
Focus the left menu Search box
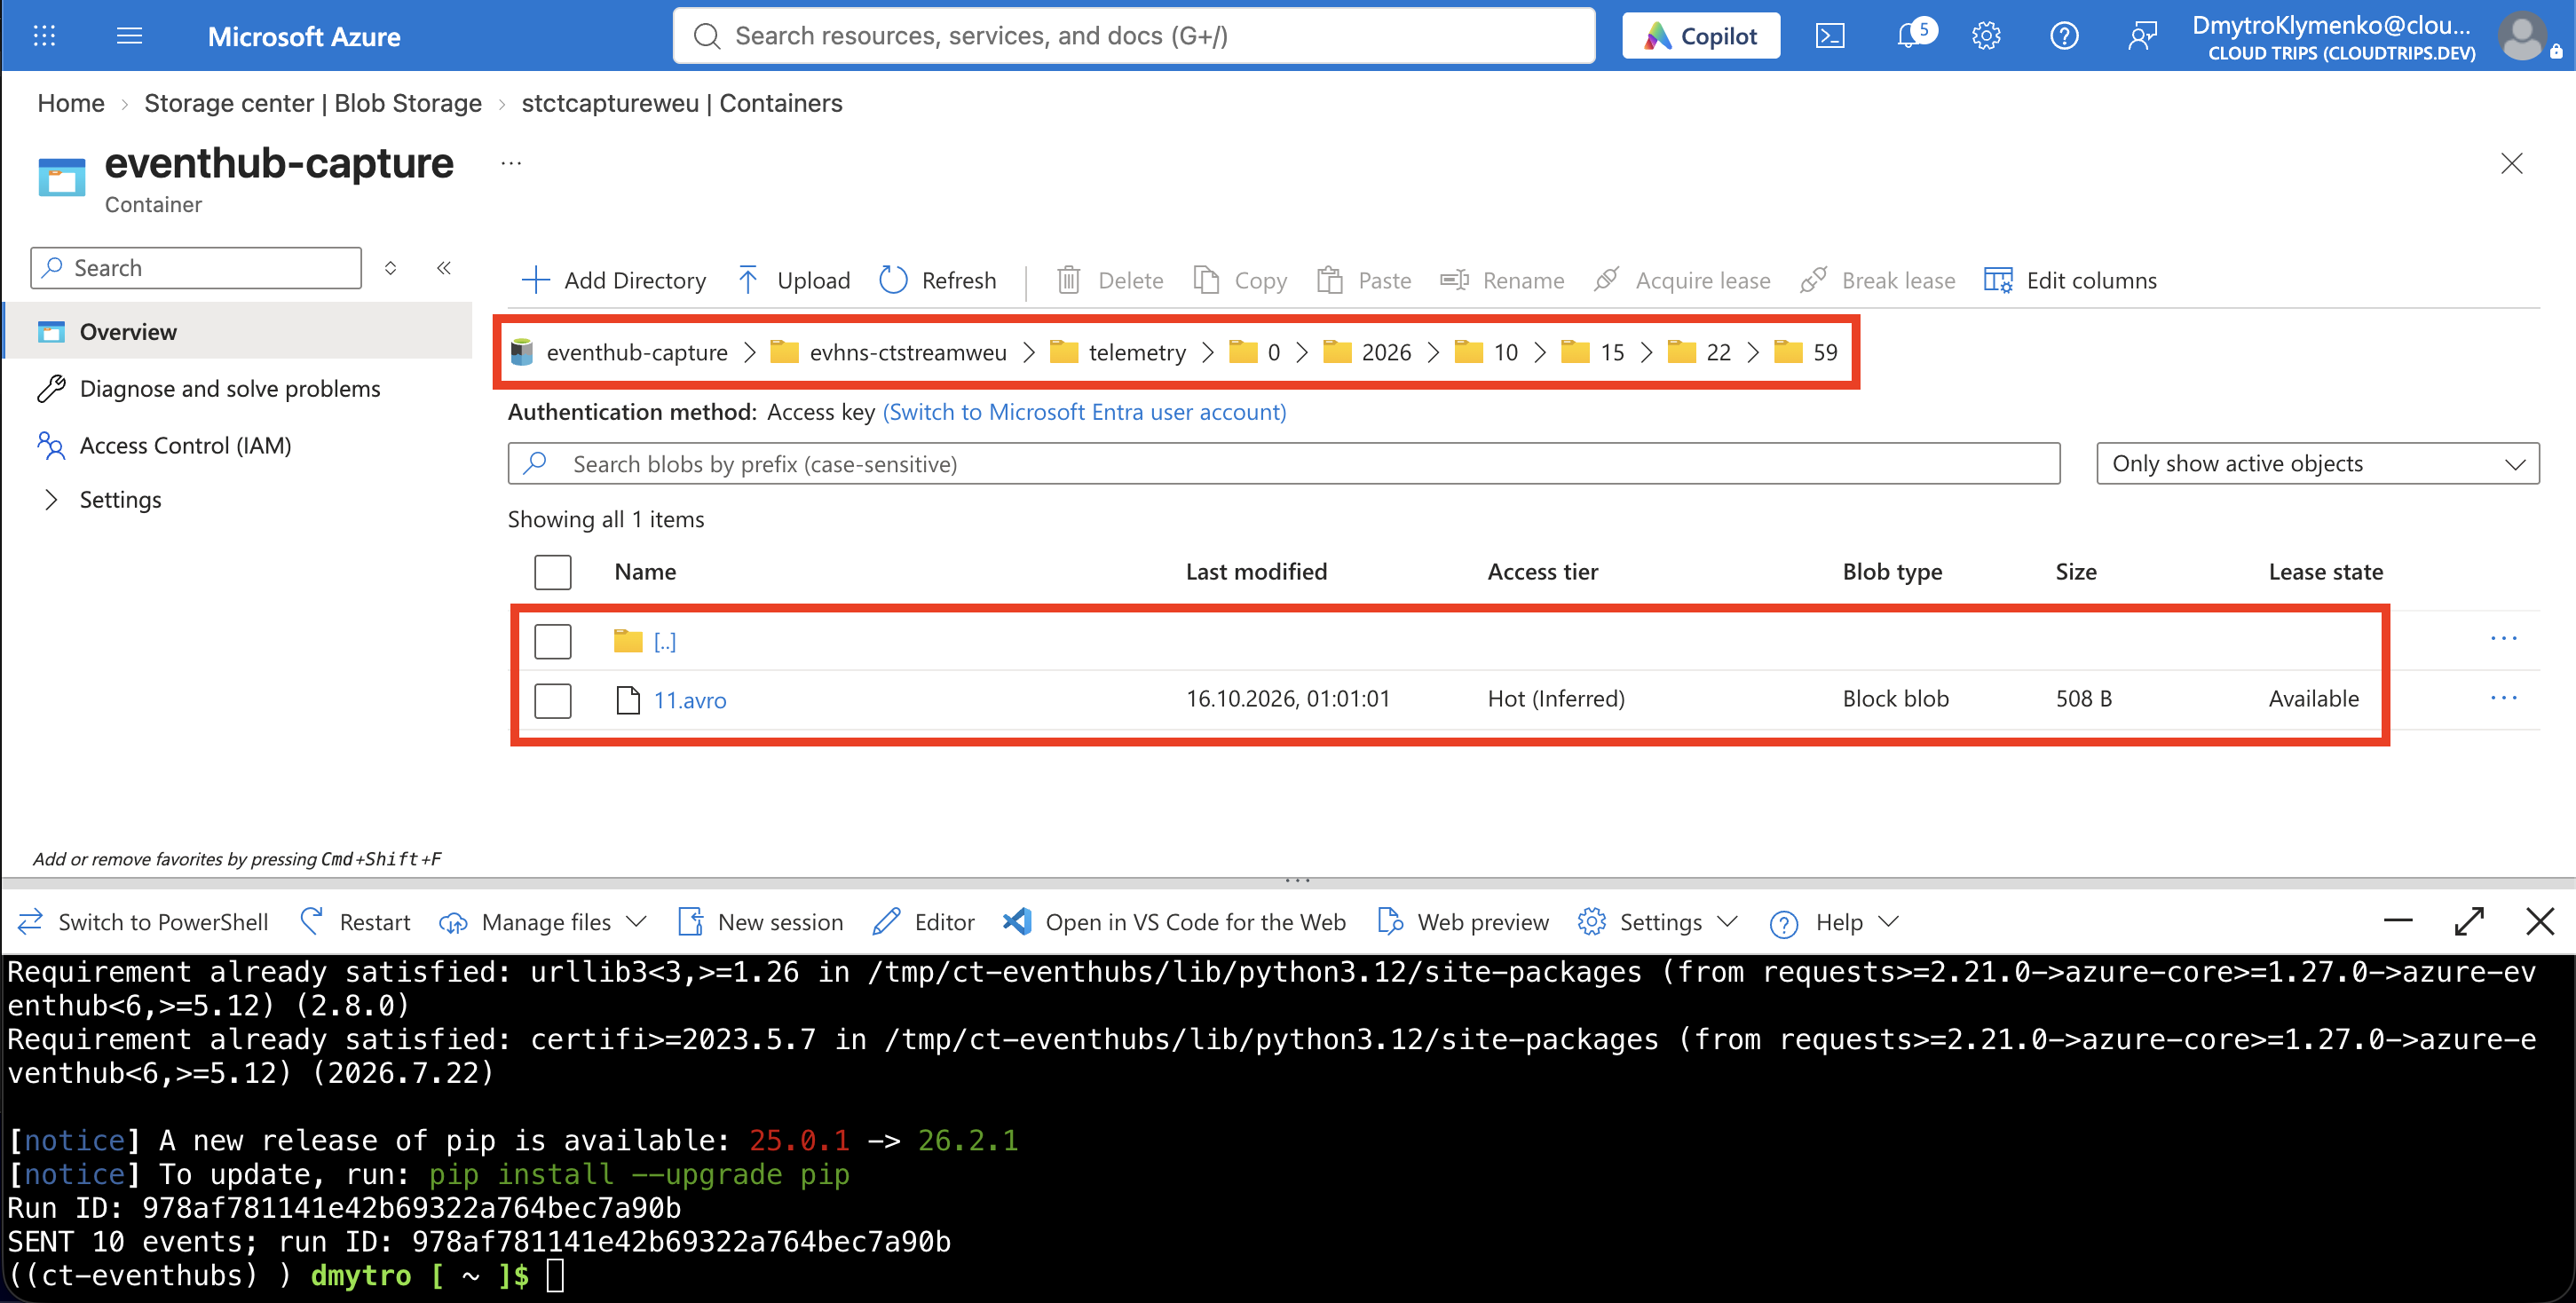(x=196, y=268)
